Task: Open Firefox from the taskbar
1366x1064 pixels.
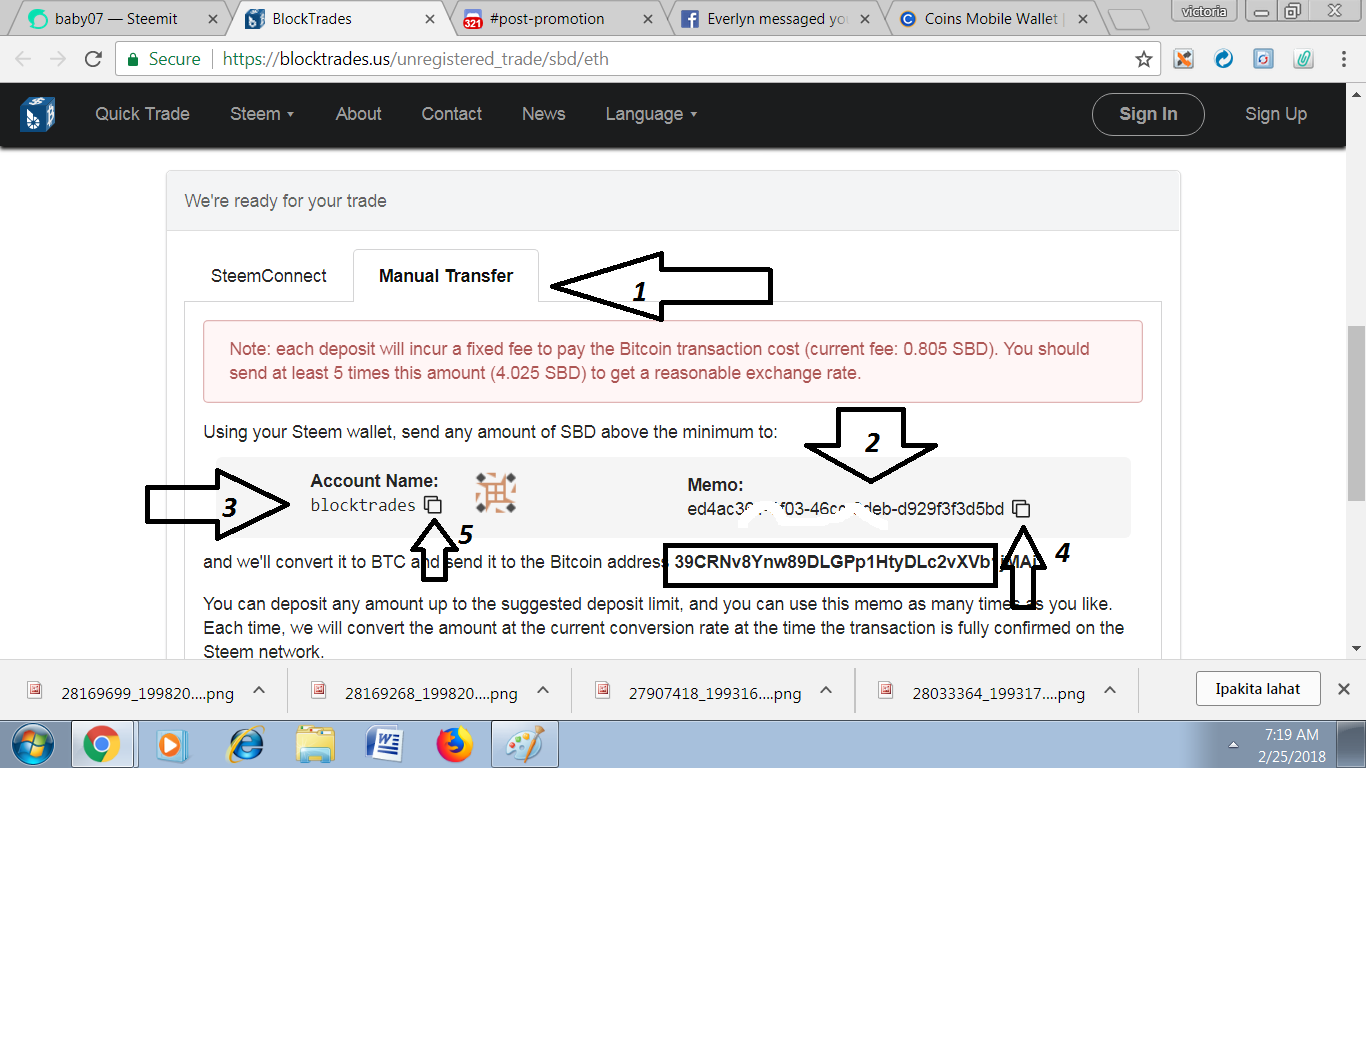Action: (455, 745)
